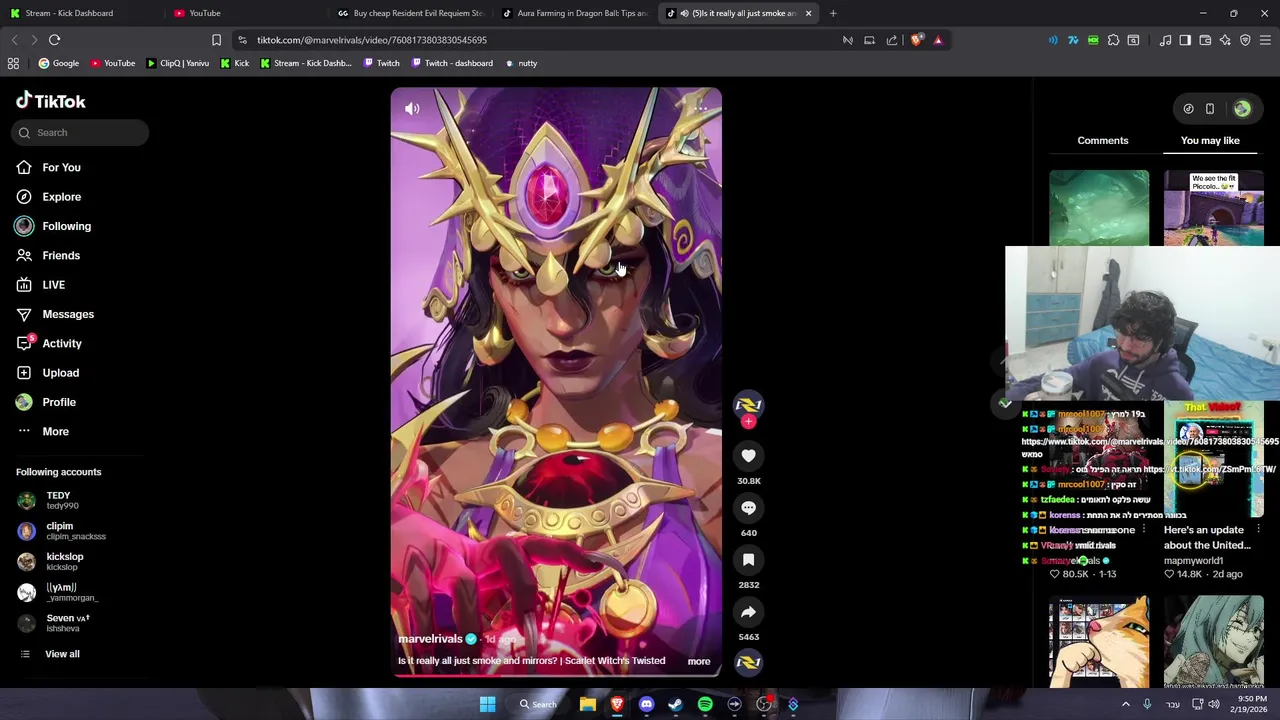Open TEDY following account
1280x720 pixels.
tap(60, 500)
